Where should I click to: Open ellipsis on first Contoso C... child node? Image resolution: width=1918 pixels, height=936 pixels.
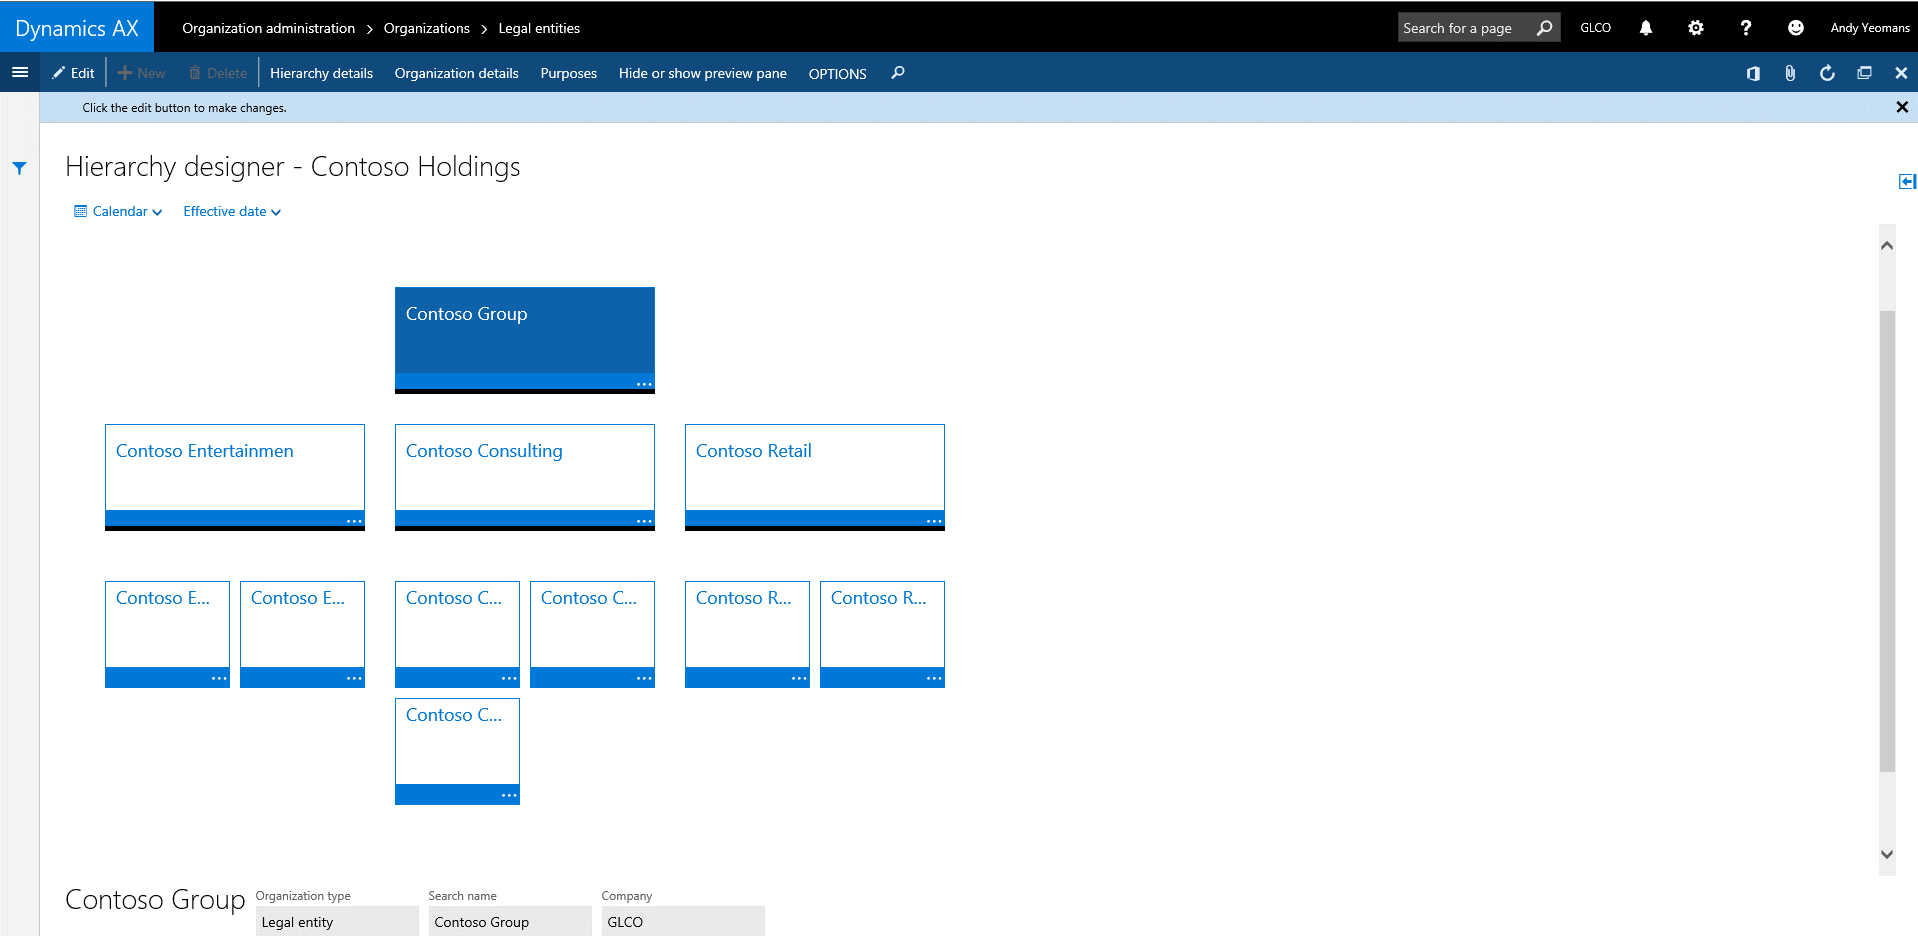pos(509,678)
